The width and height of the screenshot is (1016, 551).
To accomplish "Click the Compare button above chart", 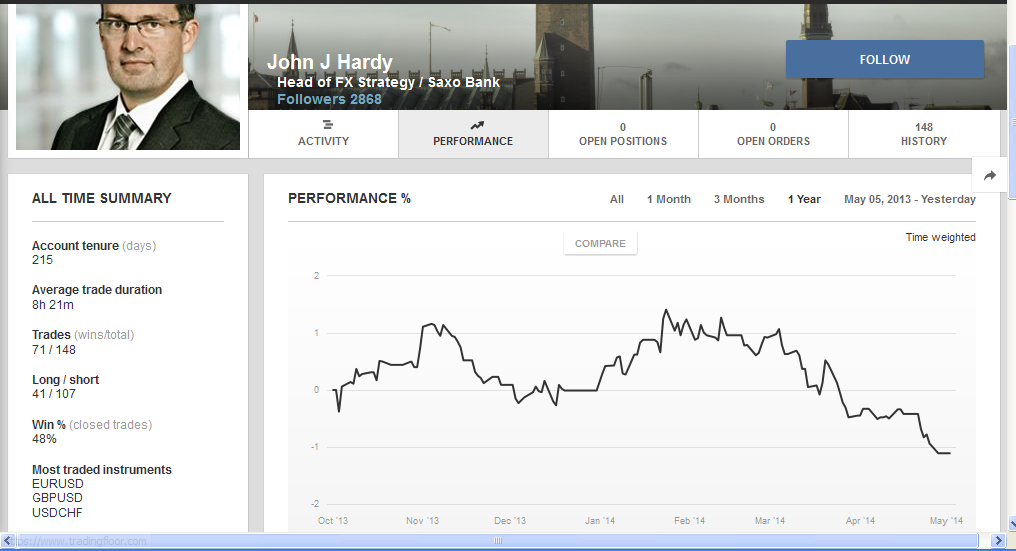I will [x=600, y=243].
